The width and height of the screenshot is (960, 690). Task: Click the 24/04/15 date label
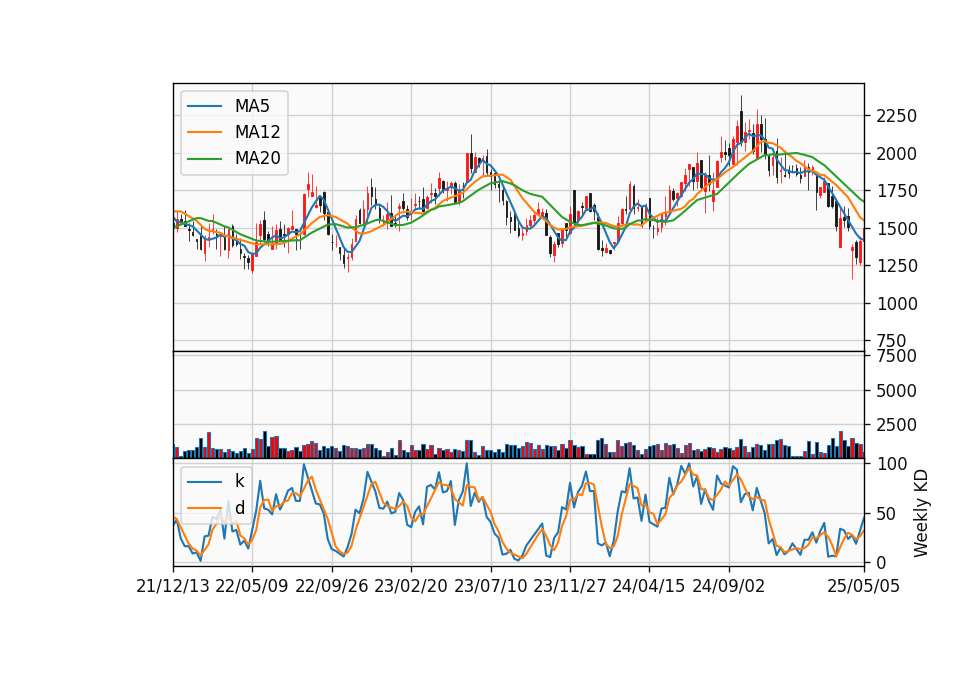pyautogui.click(x=649, y=587)
